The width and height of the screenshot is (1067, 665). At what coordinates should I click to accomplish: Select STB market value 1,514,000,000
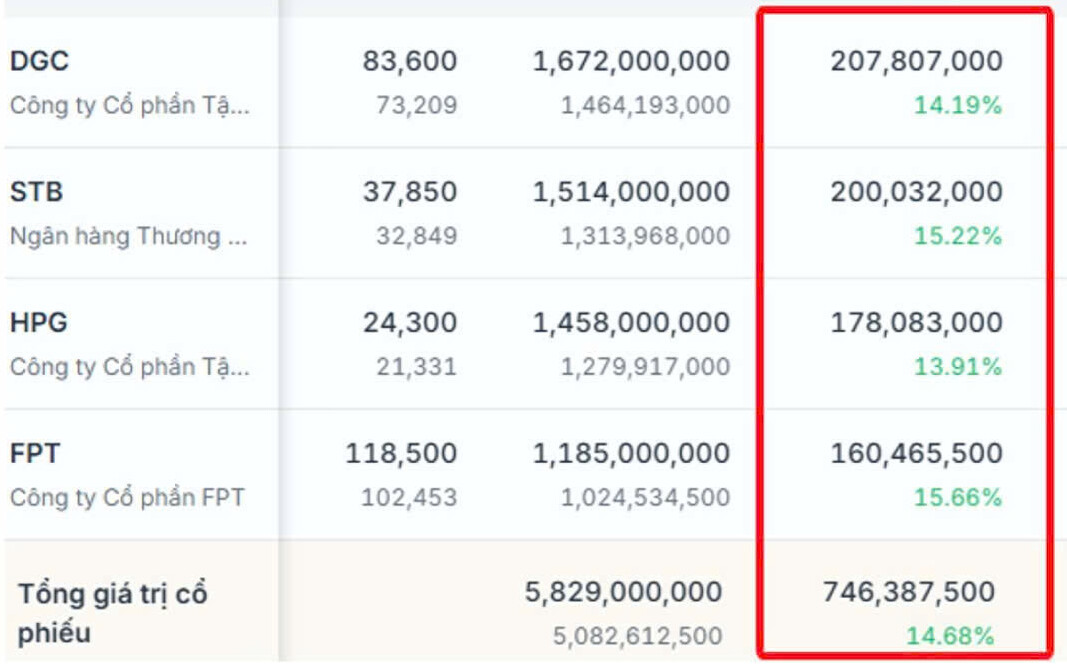pyautogui.click(x=631, y=192)
